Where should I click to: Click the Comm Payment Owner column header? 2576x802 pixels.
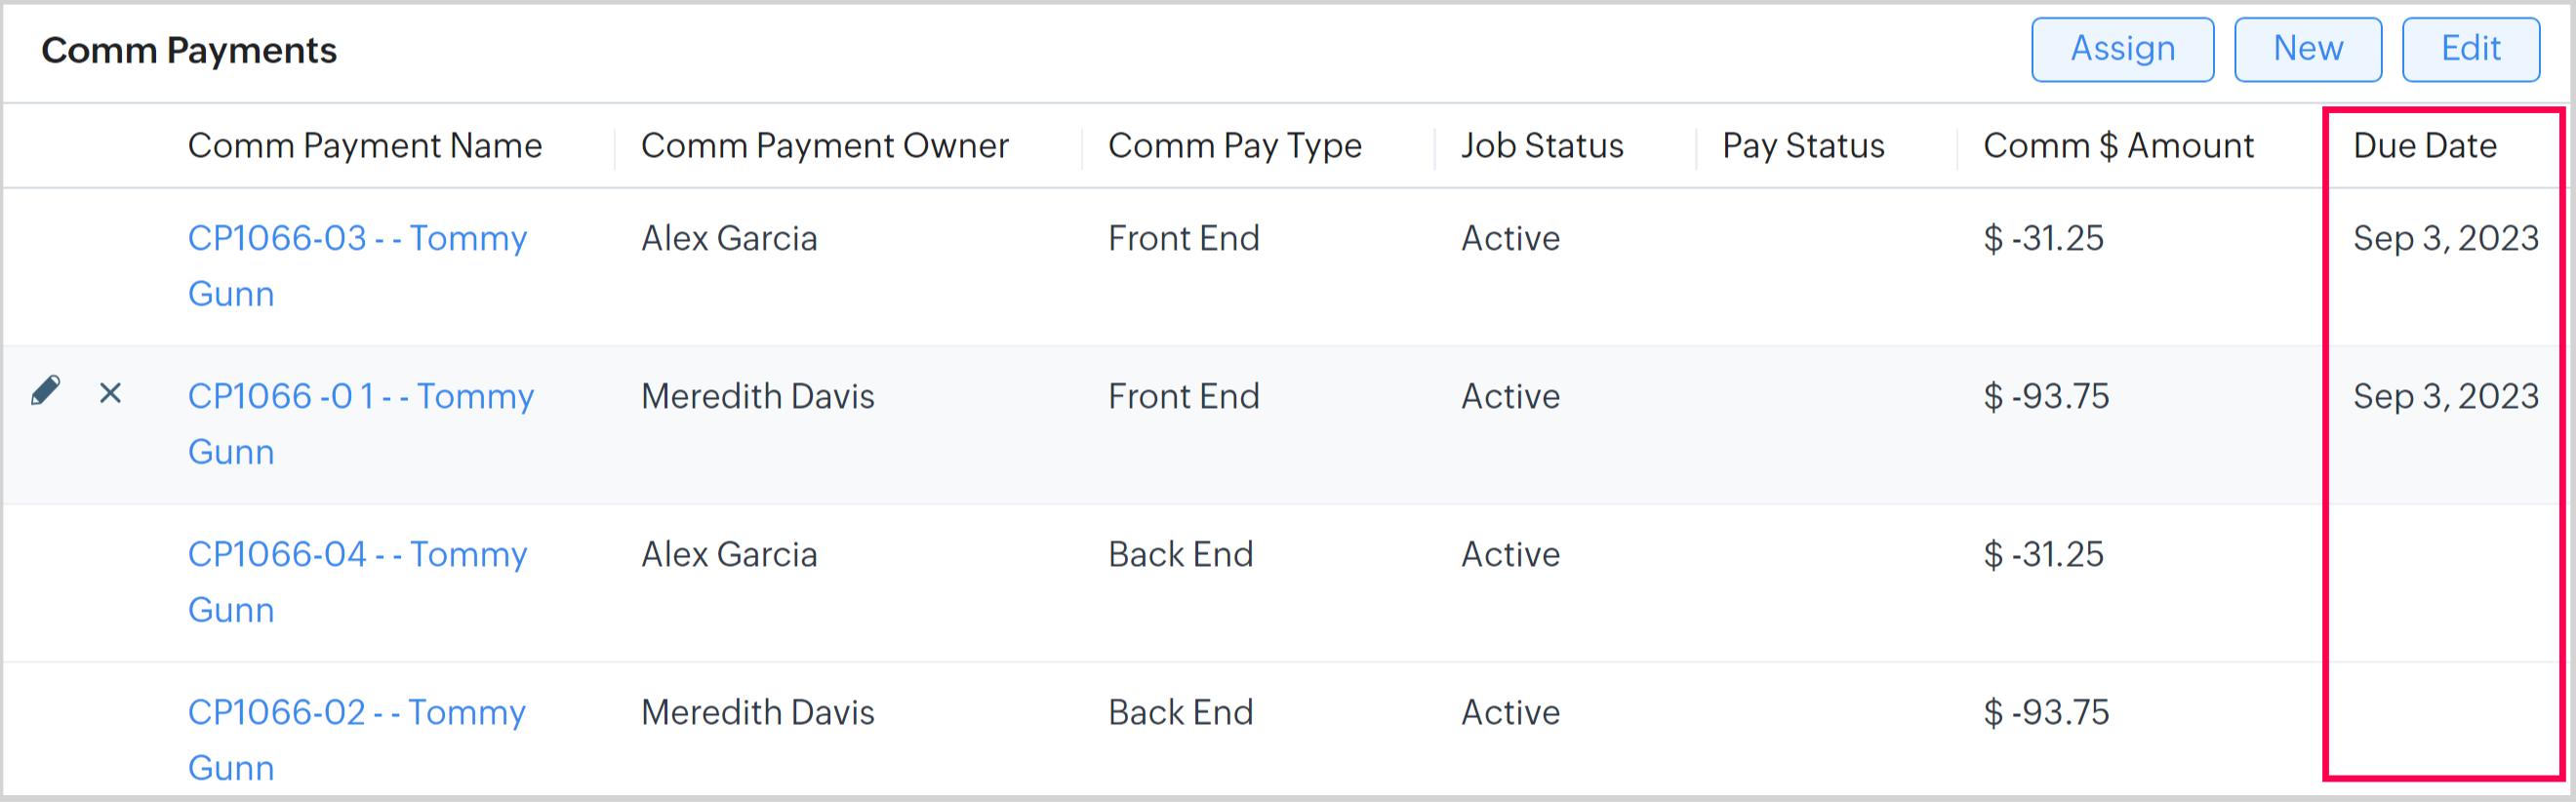(824, 146)
